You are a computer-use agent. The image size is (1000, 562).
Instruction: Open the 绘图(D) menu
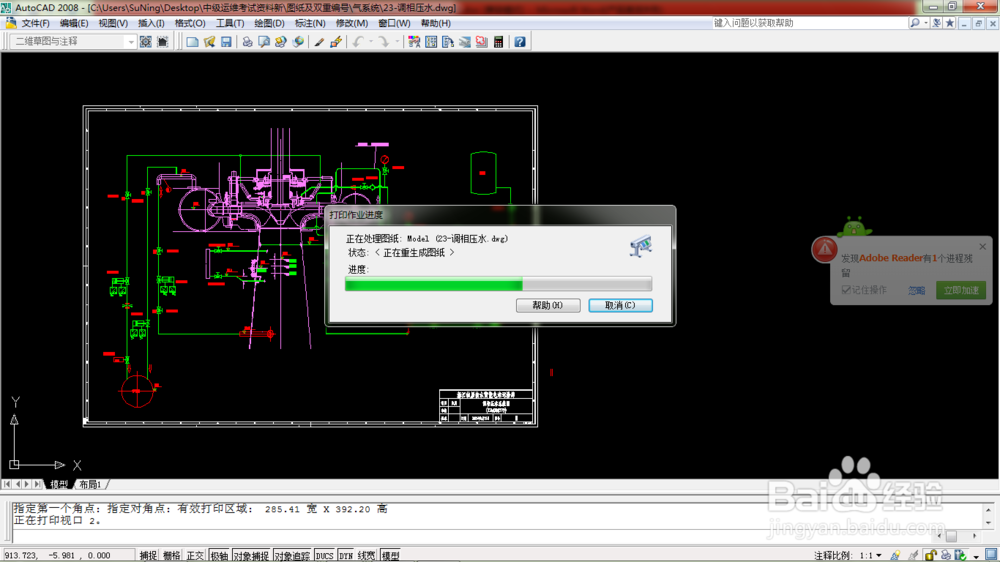pyautogui.click(x=269, y=23)
